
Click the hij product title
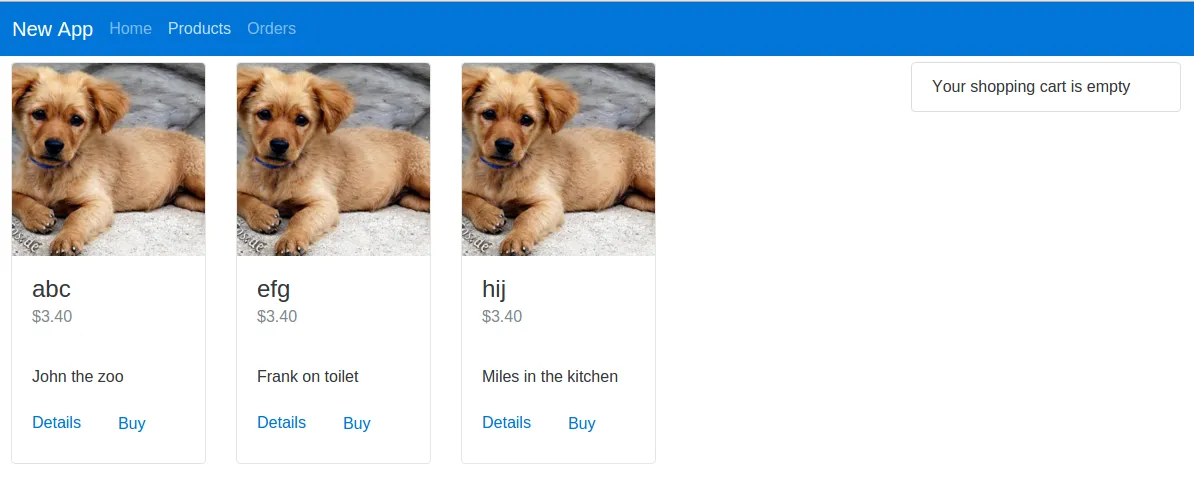[x=494, y=289]
